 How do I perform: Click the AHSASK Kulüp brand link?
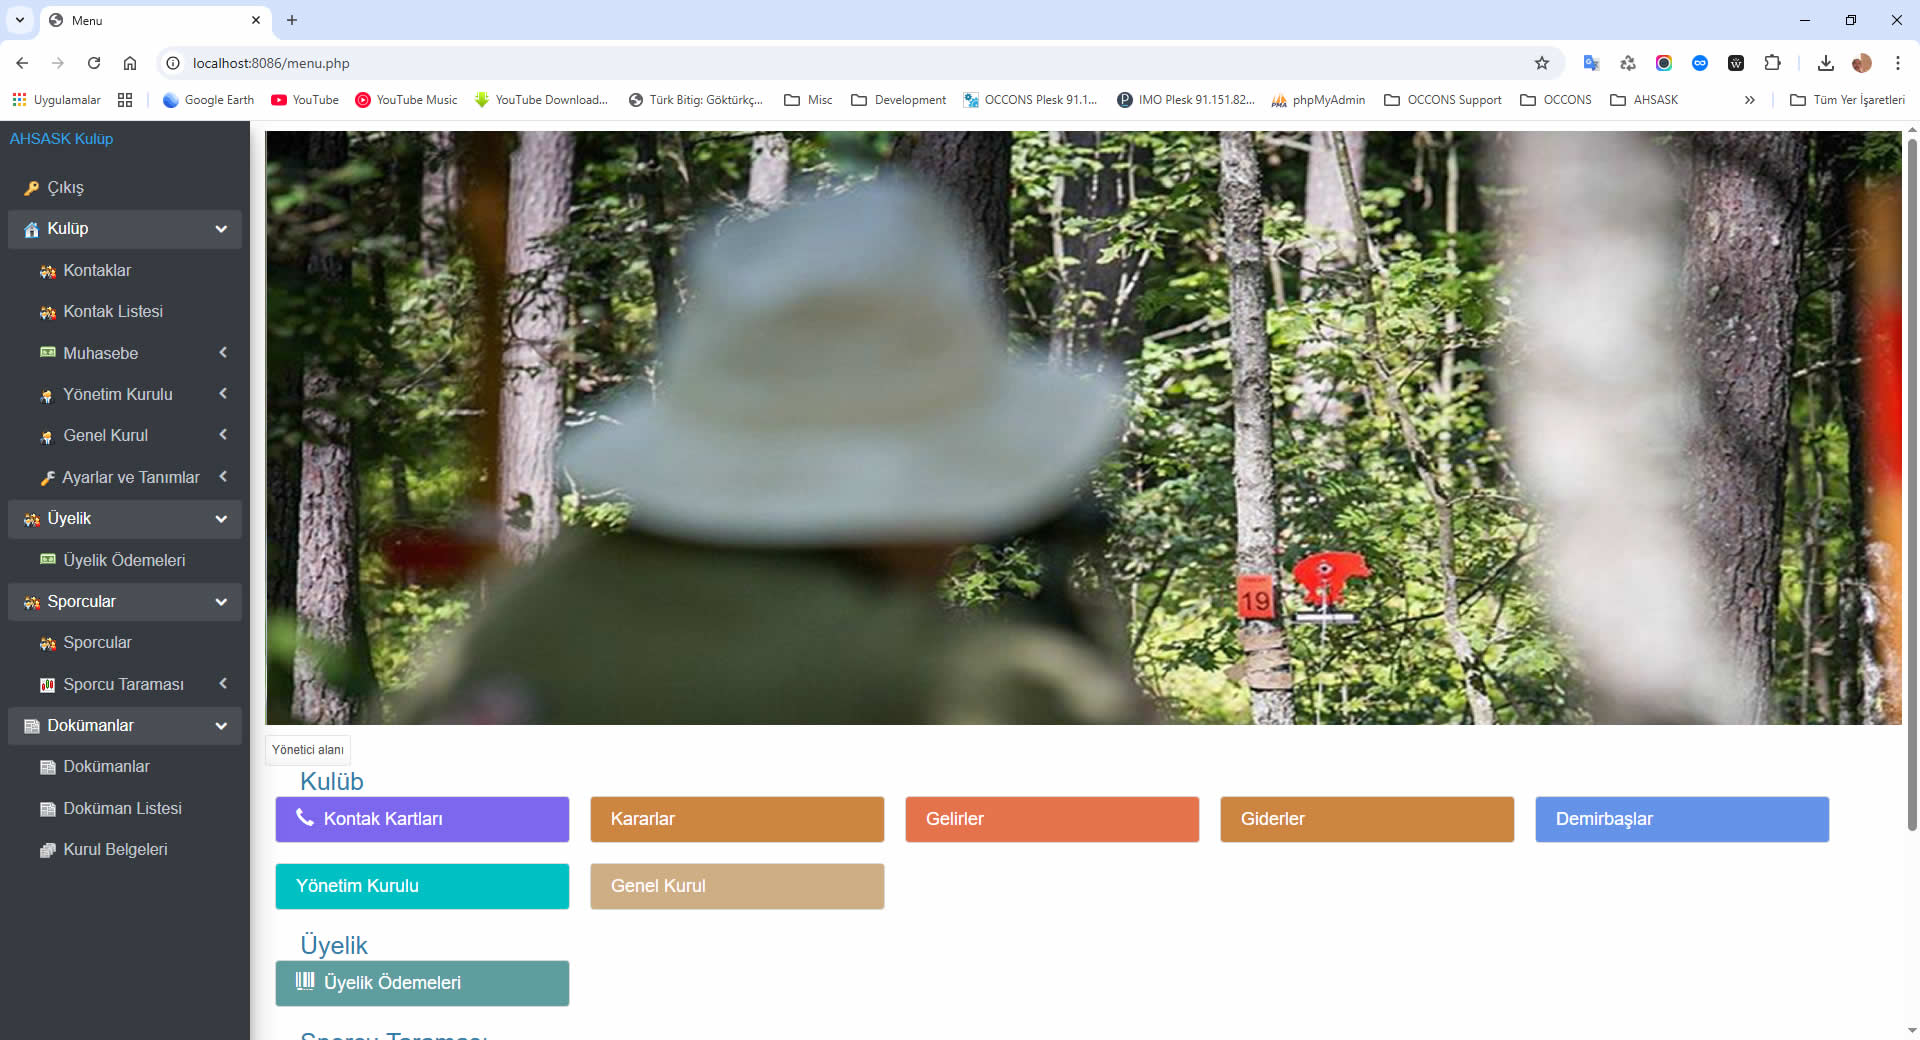click(61, 139)
